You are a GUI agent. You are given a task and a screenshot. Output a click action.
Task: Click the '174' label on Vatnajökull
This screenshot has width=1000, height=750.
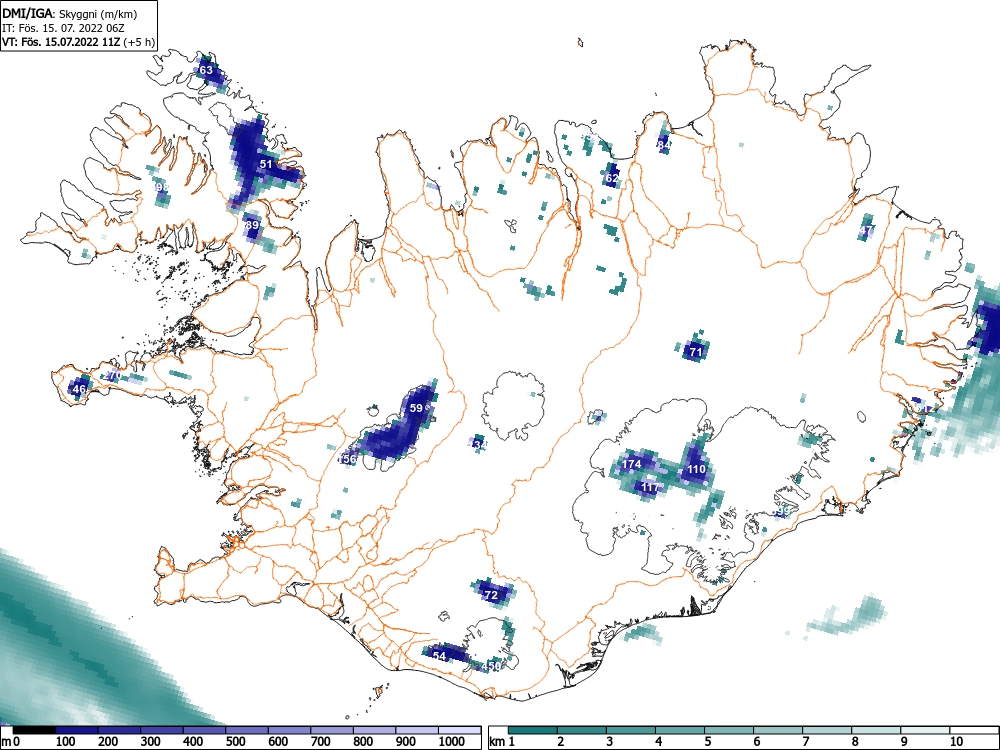click(x=631, y=464)
